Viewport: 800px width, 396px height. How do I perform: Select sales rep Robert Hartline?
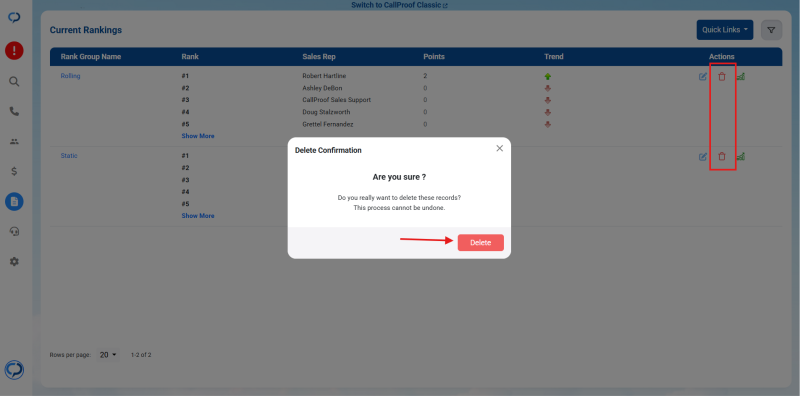324,76
